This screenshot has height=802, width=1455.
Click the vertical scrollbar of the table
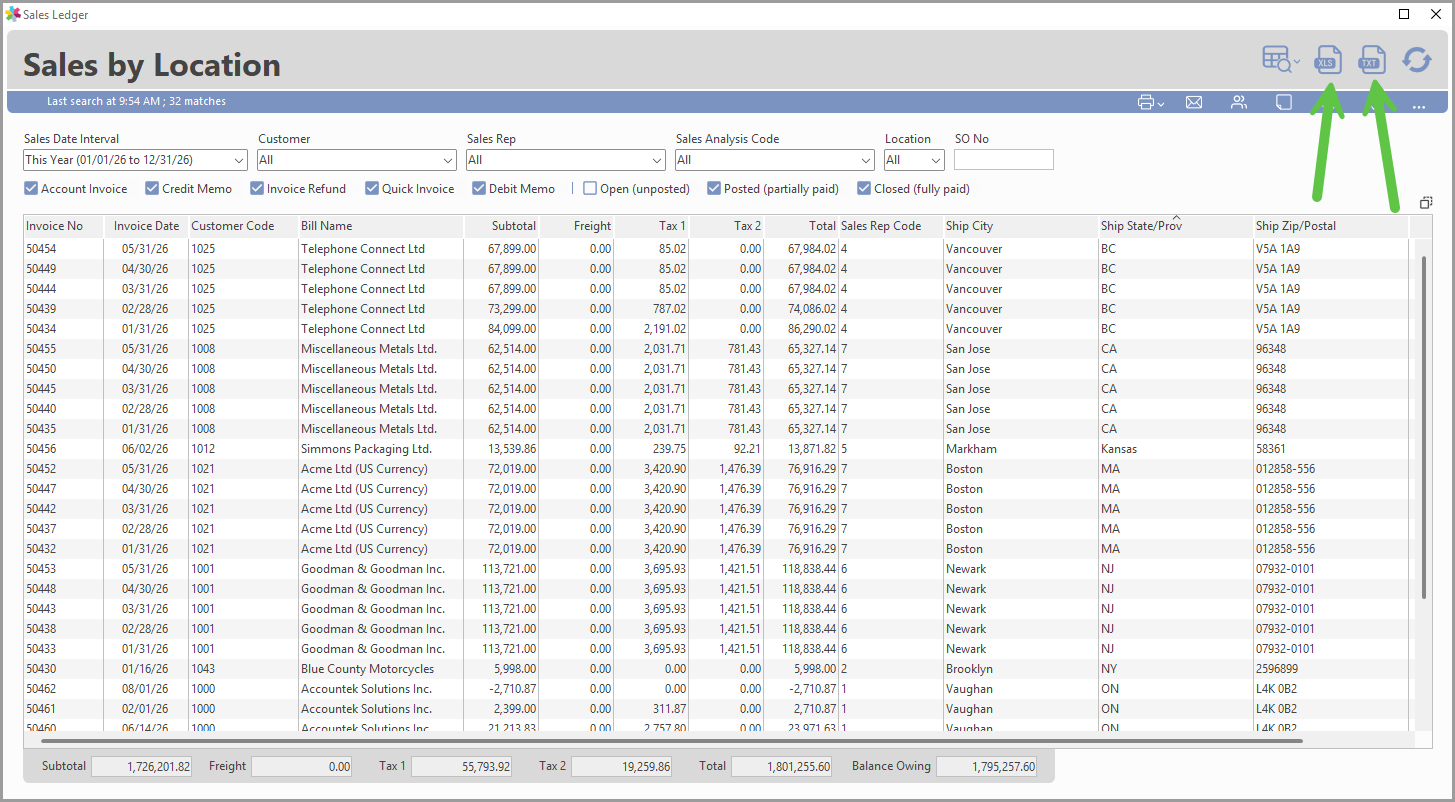[1424, 427]
